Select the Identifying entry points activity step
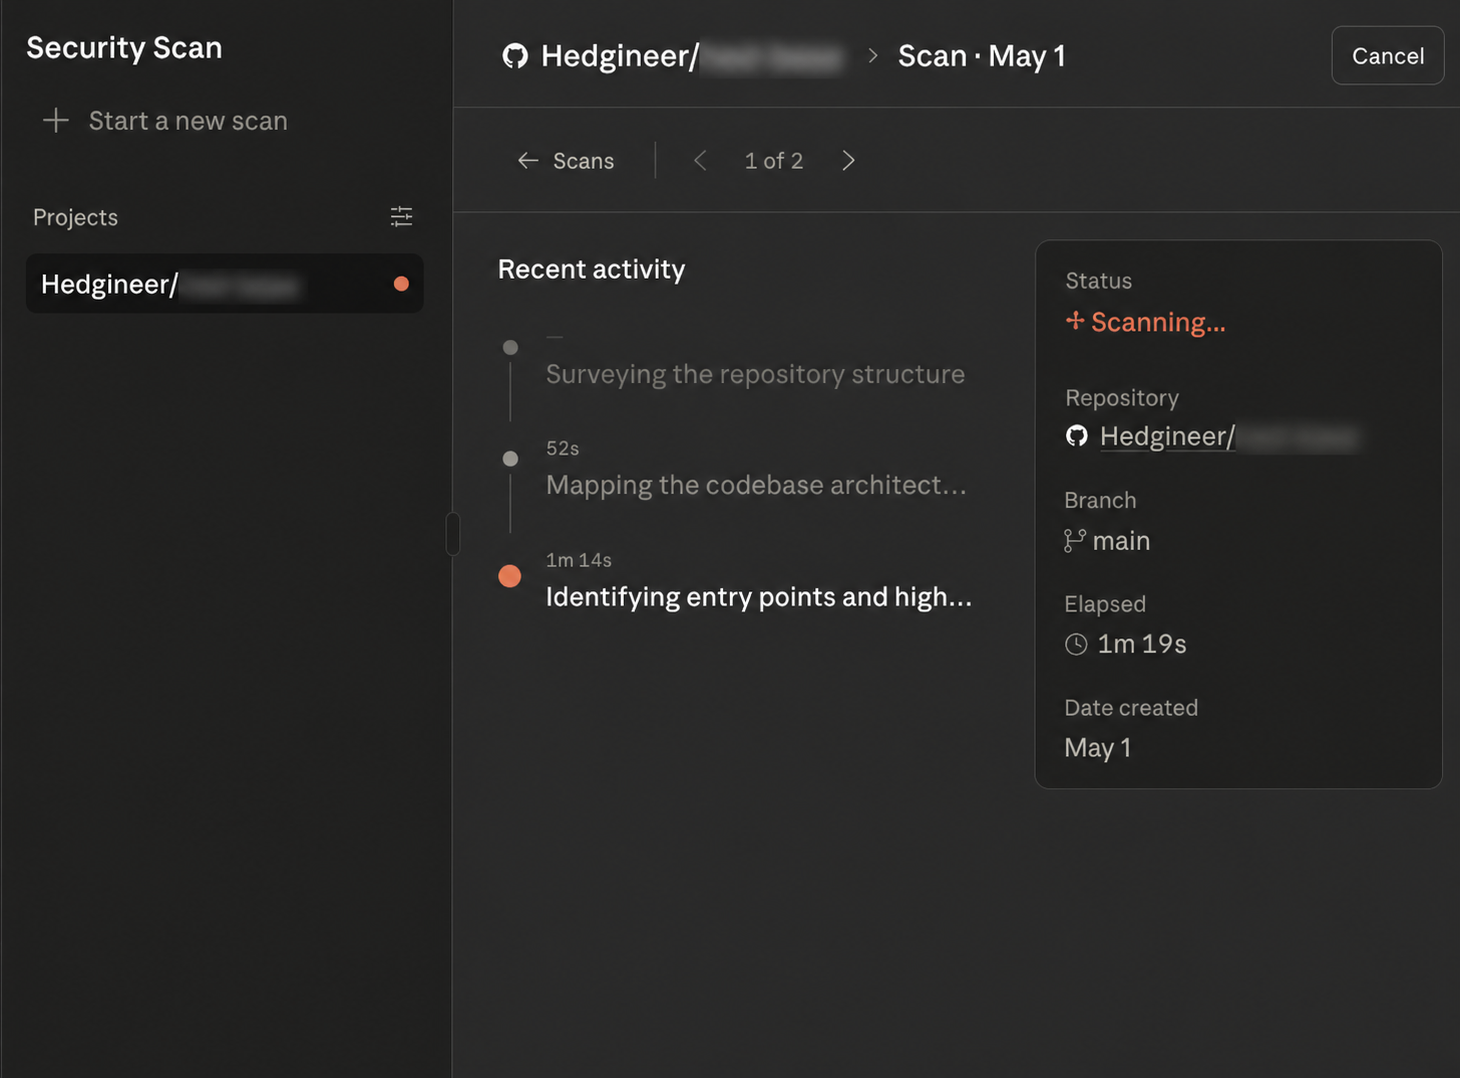1460x1078 pixels. [x=759, y=597]
